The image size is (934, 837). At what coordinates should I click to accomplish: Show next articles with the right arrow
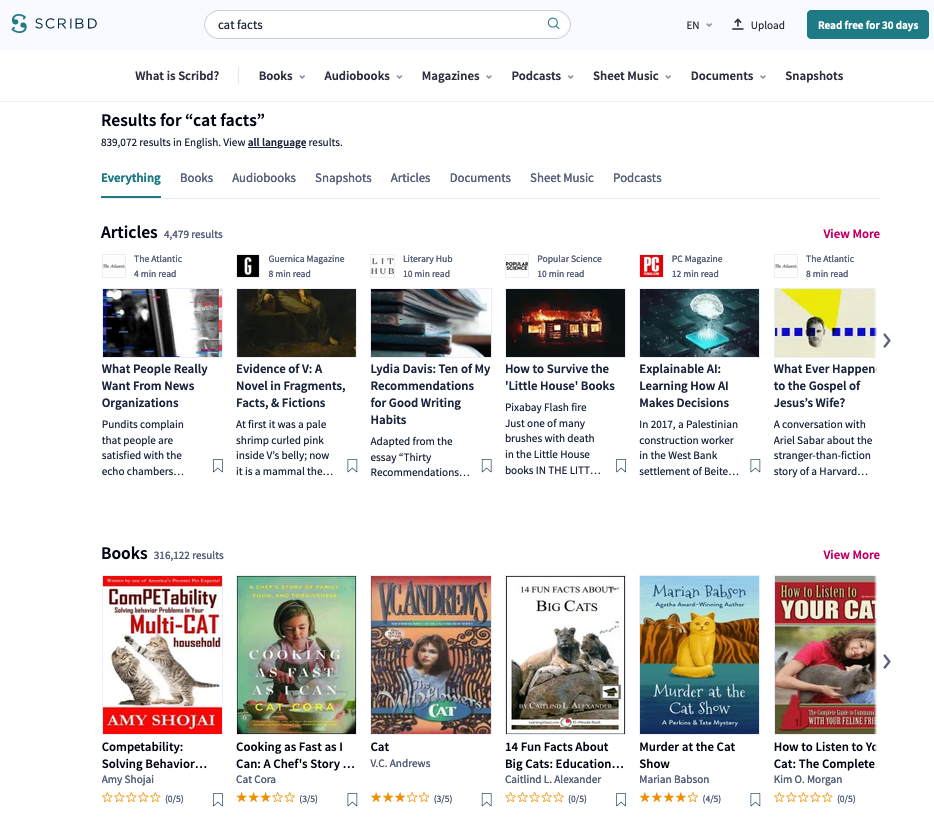click(887, 341)
